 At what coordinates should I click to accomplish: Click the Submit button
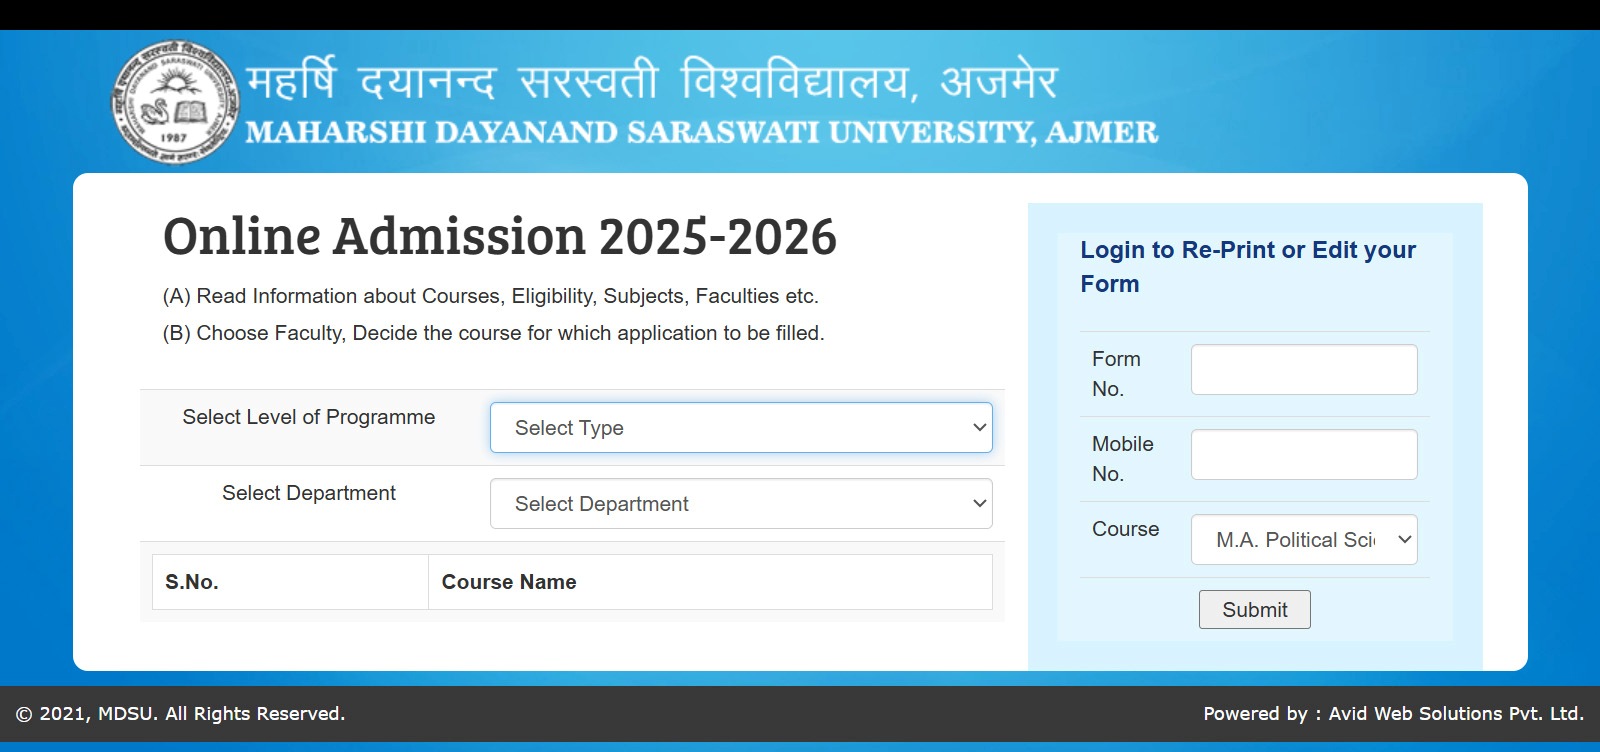(x=1255, y=610)
